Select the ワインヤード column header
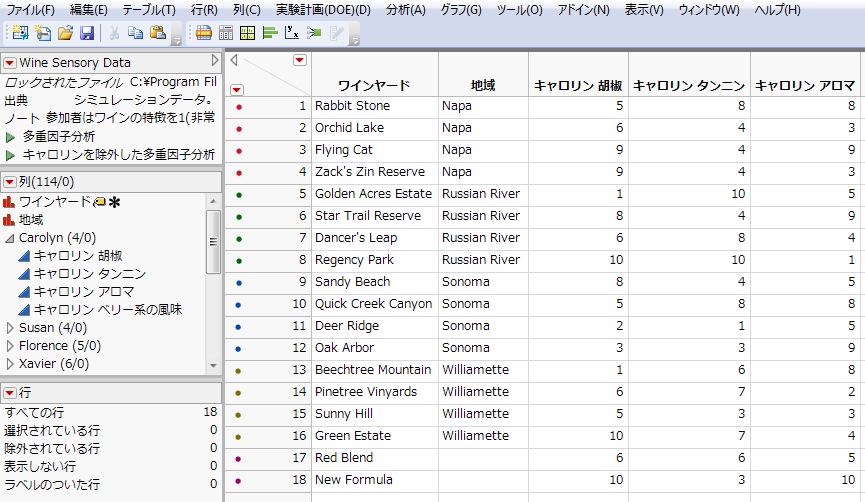This screenshot has height=502, width=865. click(374, 85)
